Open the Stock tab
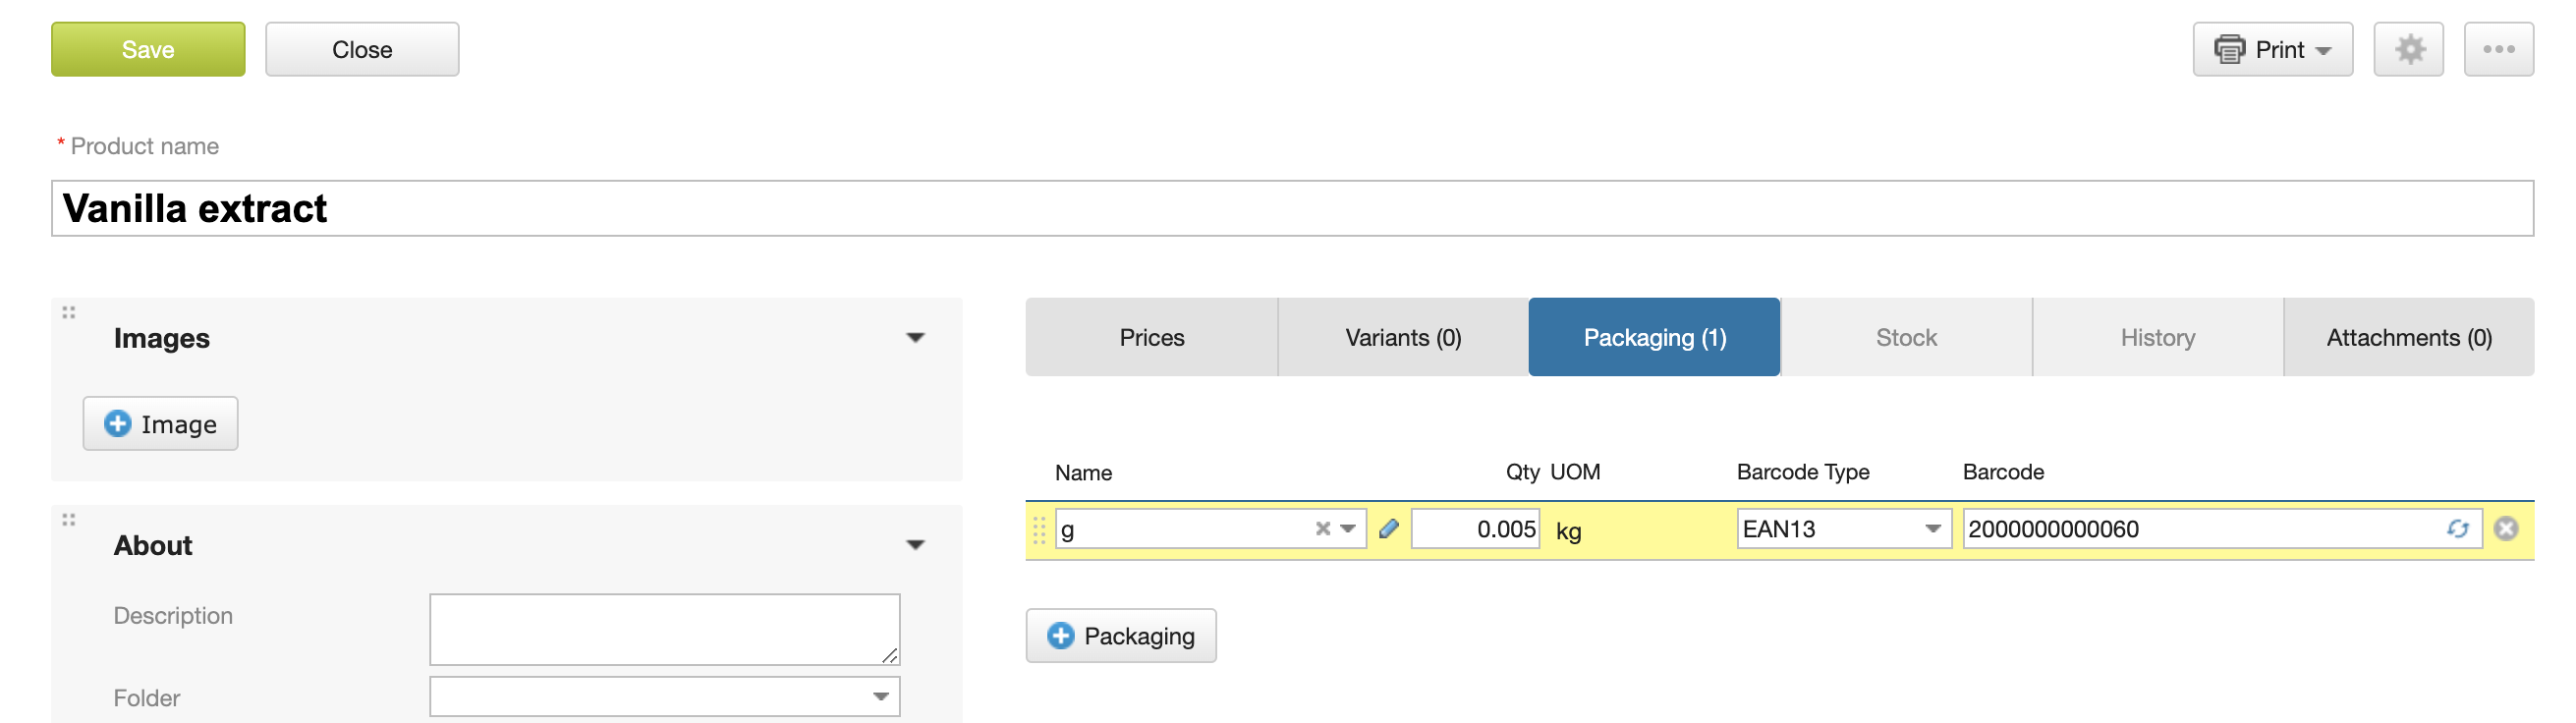Image resolution: width=2576 pixels, height=723 pixels. (x=1906, y=337)
